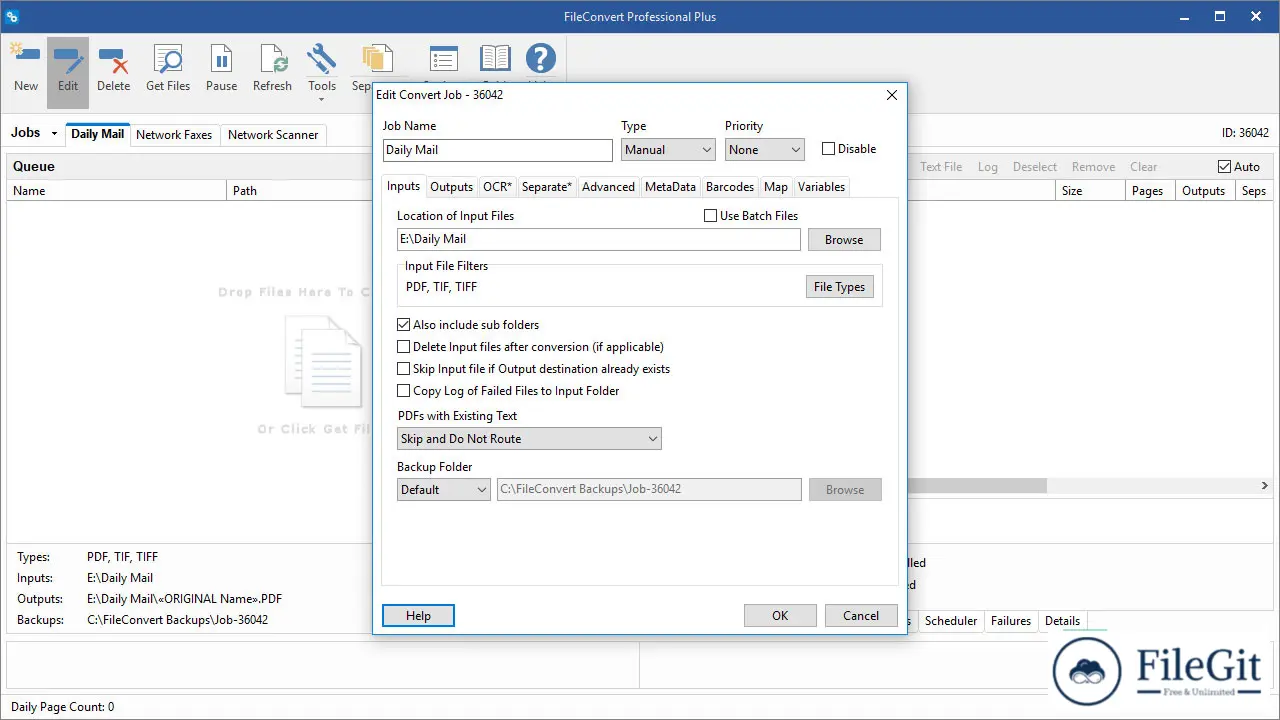Open the Failures tab in main window
This screenshot has height=720, width=1280.
tap(1011, 621)
